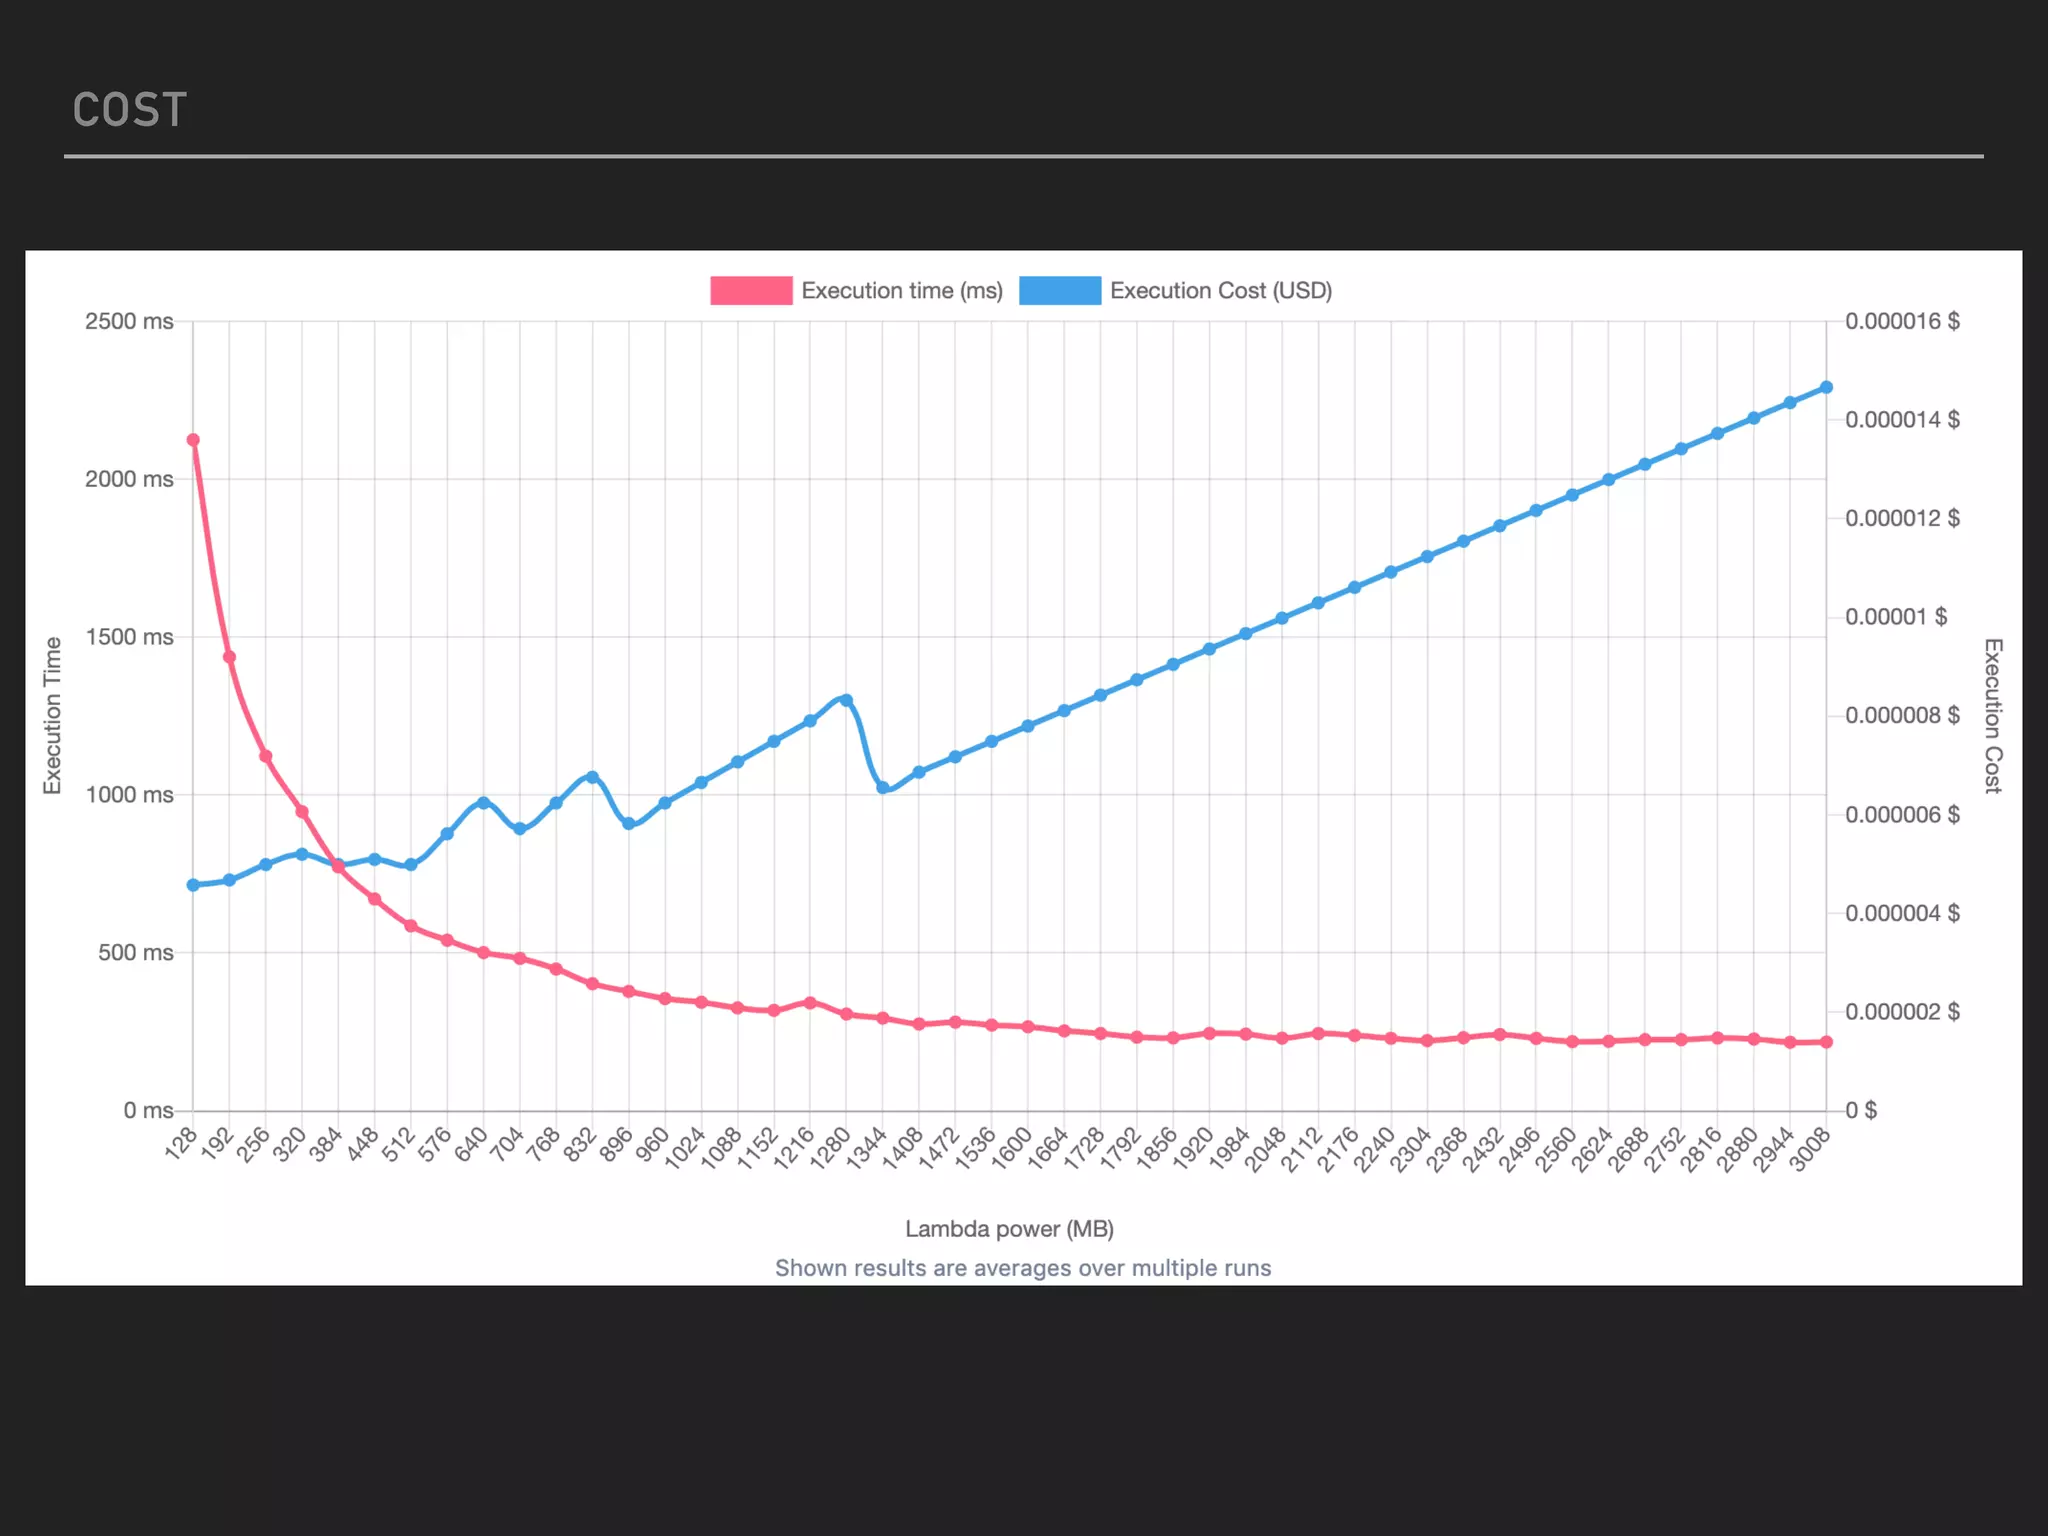
Task: Toggle the Execution time legend entry
Action: click(901, 291)
